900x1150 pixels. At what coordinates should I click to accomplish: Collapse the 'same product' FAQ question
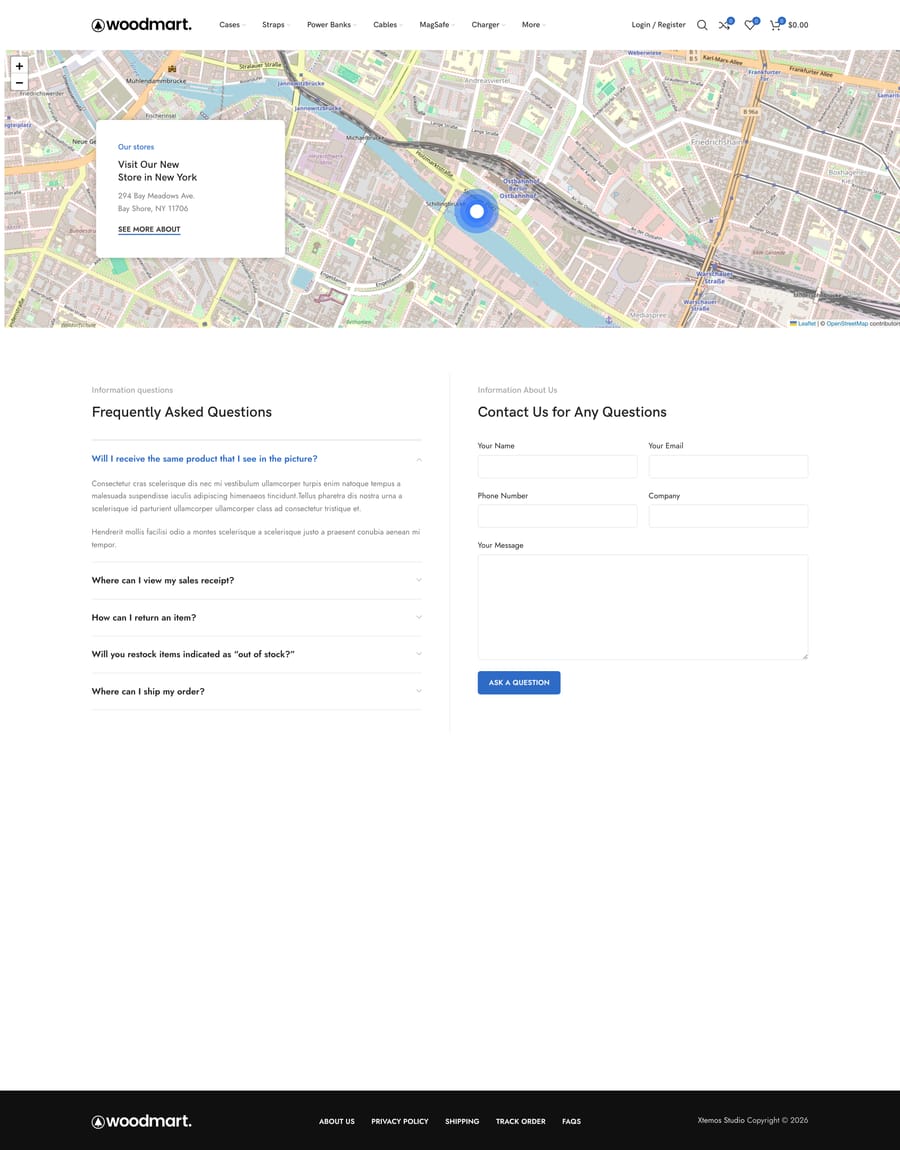click(257, 459)
